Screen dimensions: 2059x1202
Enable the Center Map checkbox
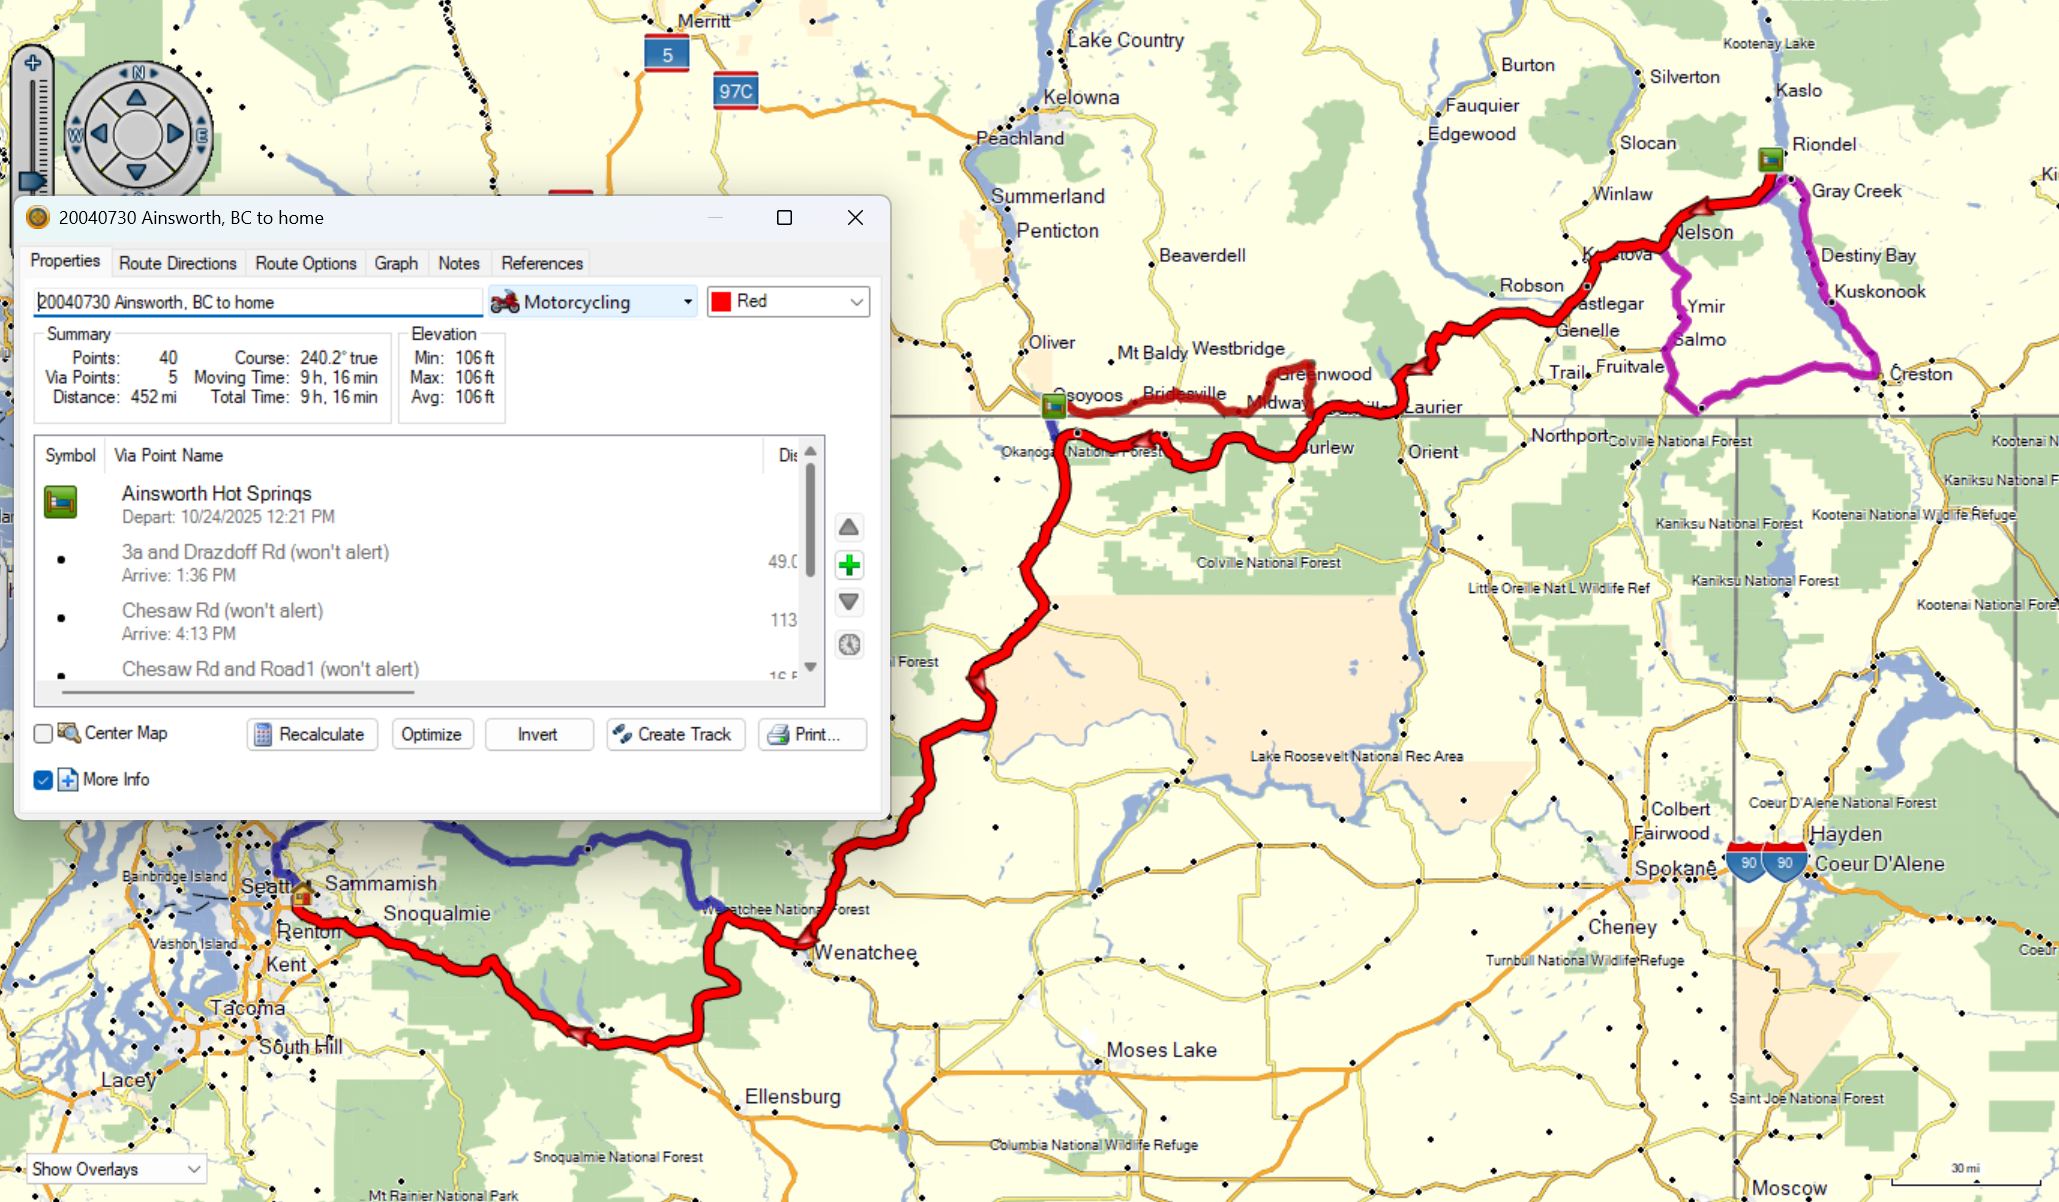click(43, 734)
